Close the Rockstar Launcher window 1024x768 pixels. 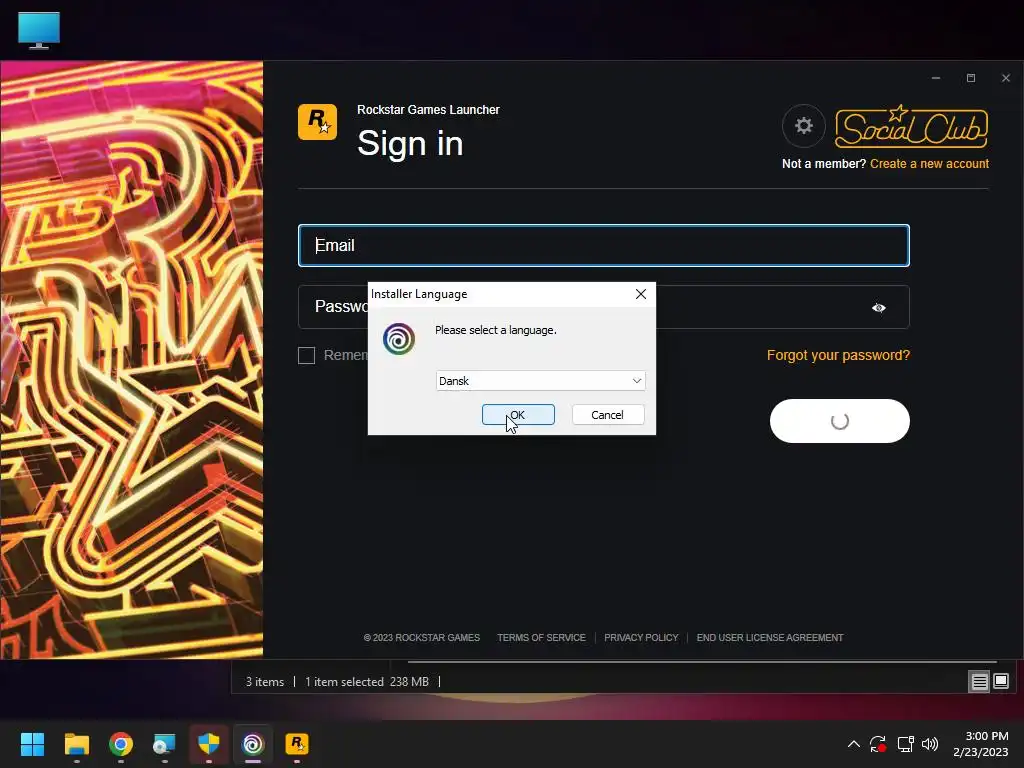pos(1006,78)
